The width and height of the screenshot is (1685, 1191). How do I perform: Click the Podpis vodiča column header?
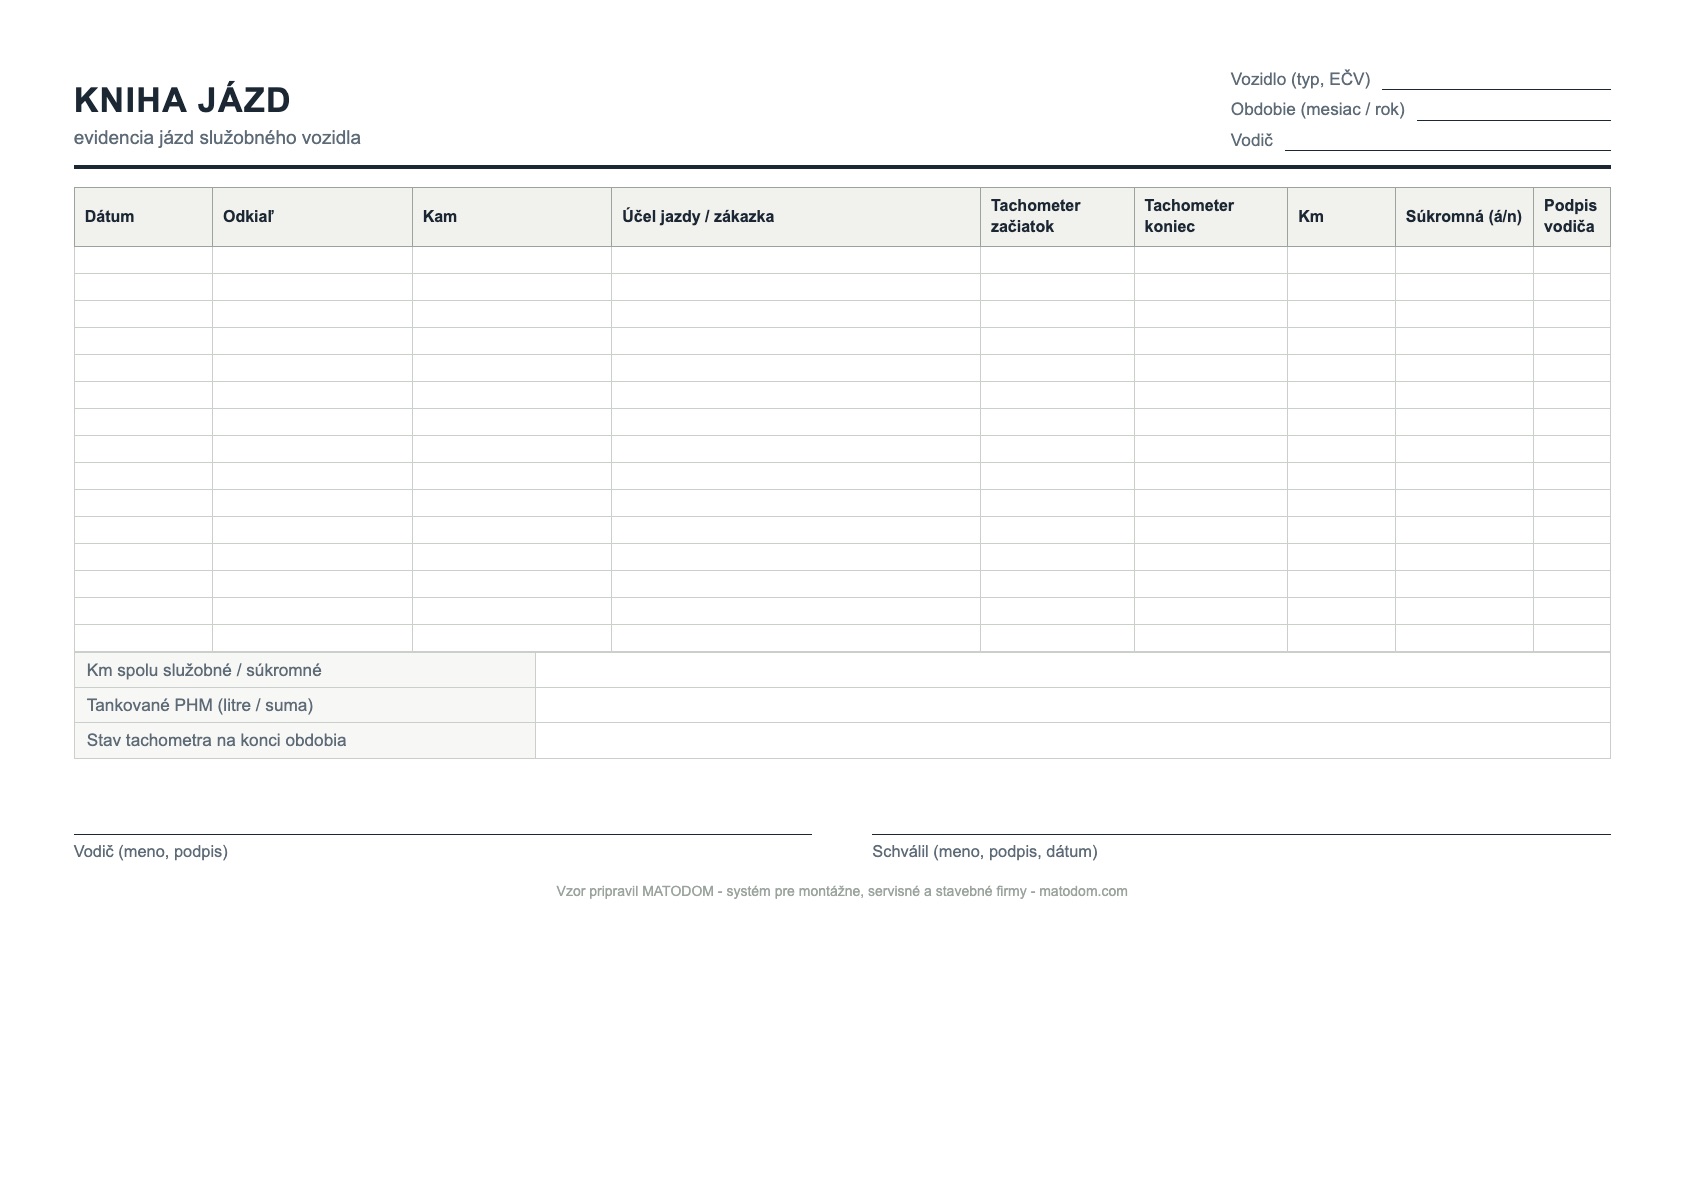tap(1571, 217)
